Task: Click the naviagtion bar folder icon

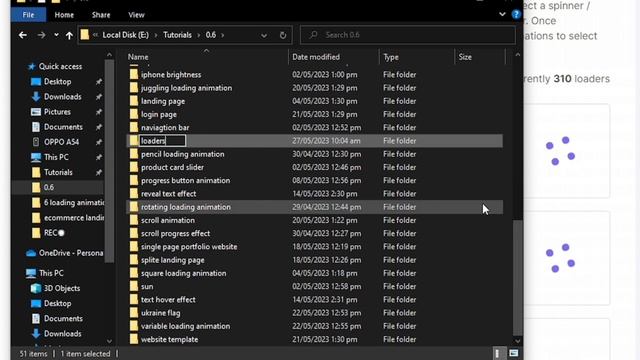Action: coord(134,127)
